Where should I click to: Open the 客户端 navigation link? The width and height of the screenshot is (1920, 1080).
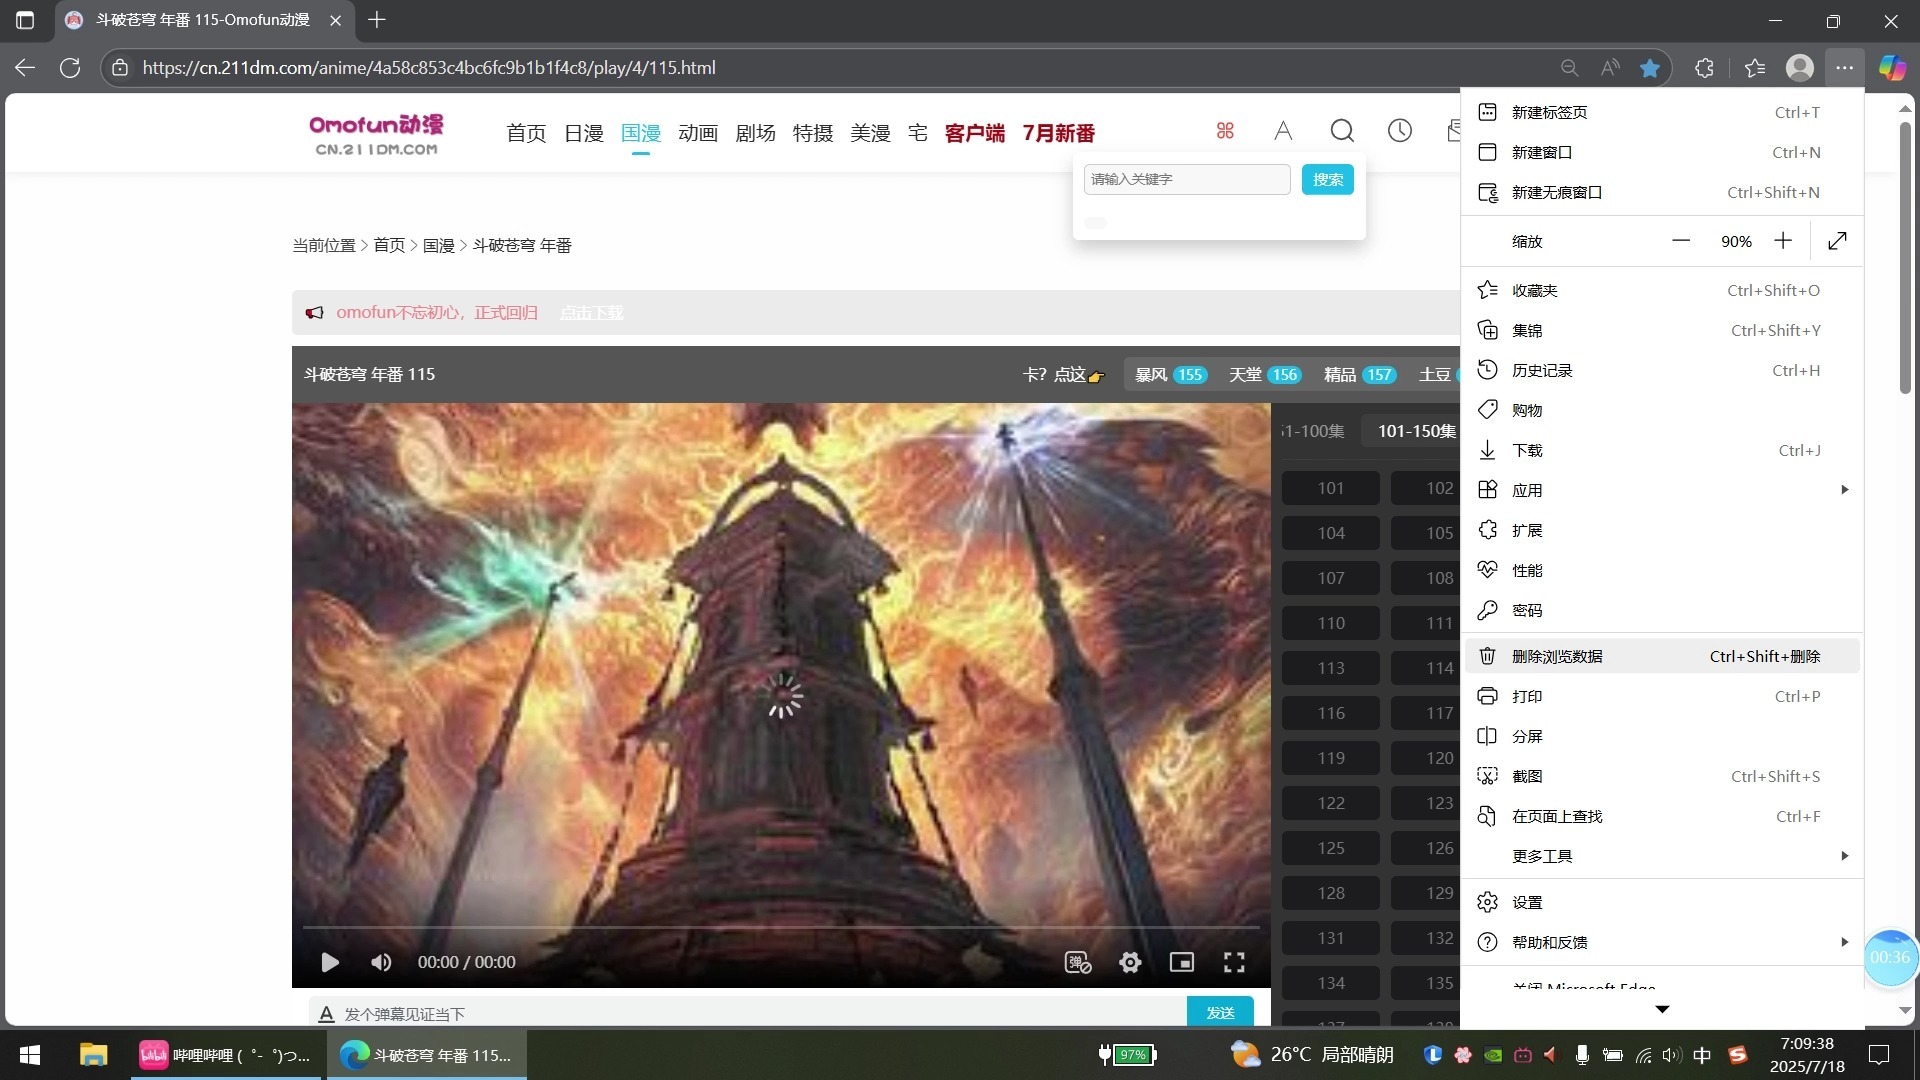(x=975, y=133)
